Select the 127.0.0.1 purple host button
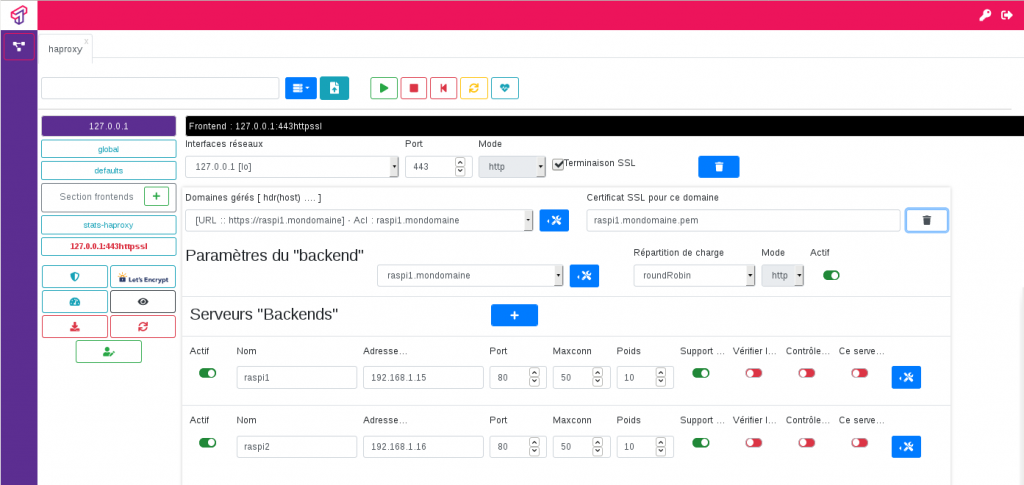 click(x=108, y=126)
